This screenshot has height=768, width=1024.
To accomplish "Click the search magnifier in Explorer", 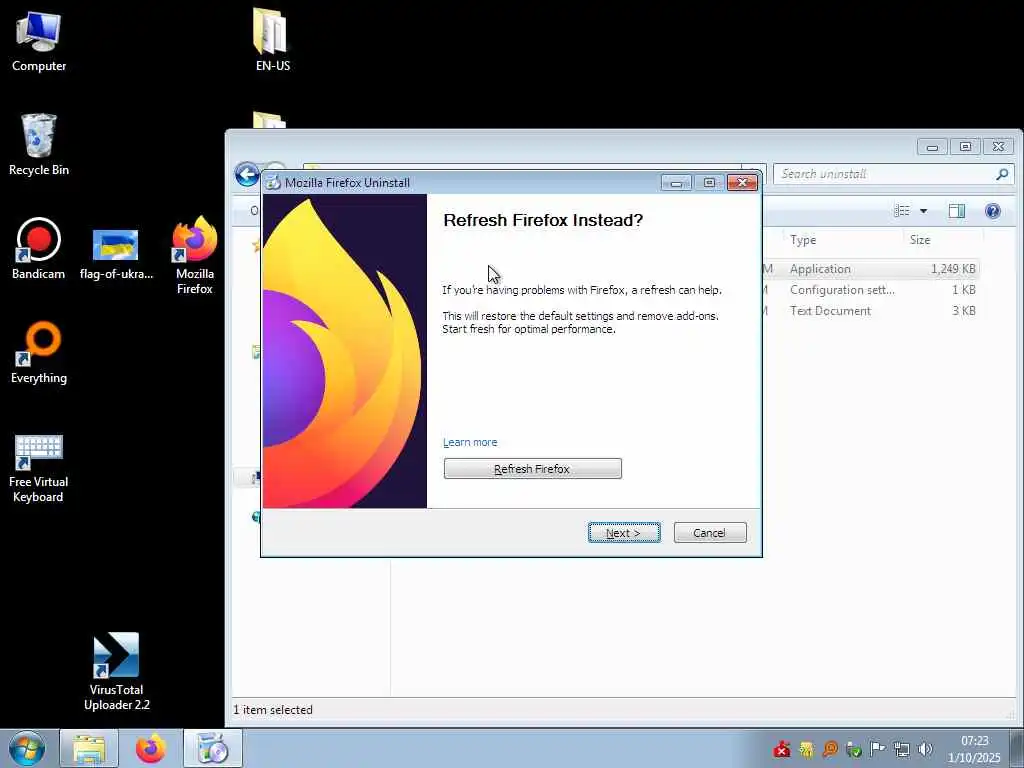I will click(x=1002, y=174).
